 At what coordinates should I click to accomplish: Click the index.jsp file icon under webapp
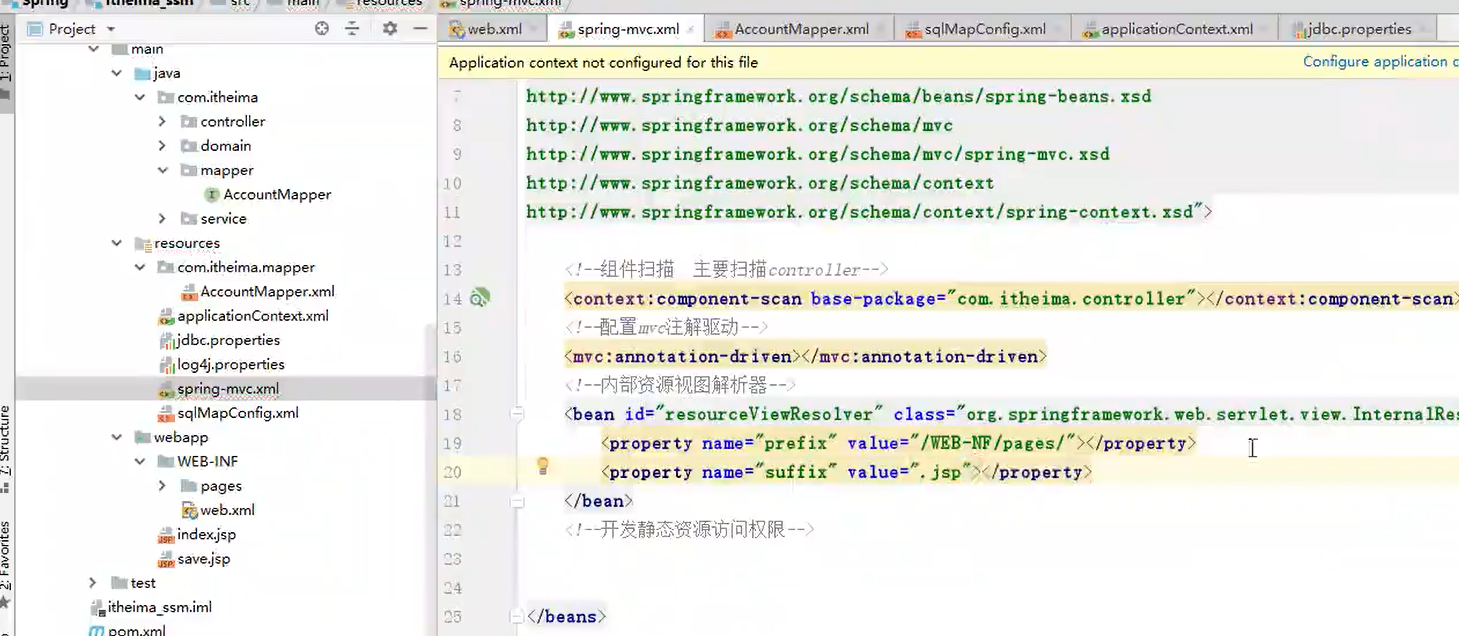(x=167, y=534)
